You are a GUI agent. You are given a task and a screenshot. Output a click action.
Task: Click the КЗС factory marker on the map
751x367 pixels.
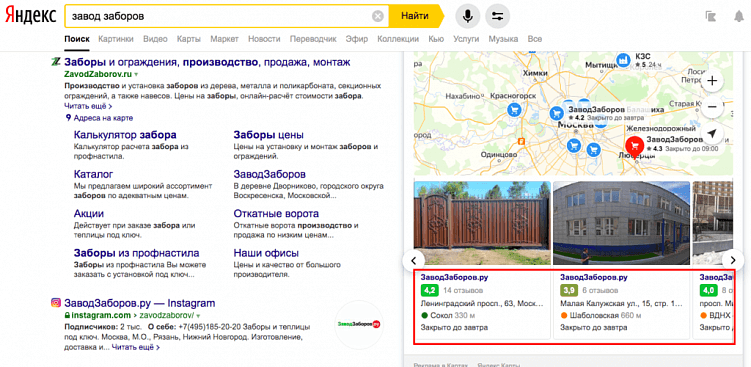(624, 60)
